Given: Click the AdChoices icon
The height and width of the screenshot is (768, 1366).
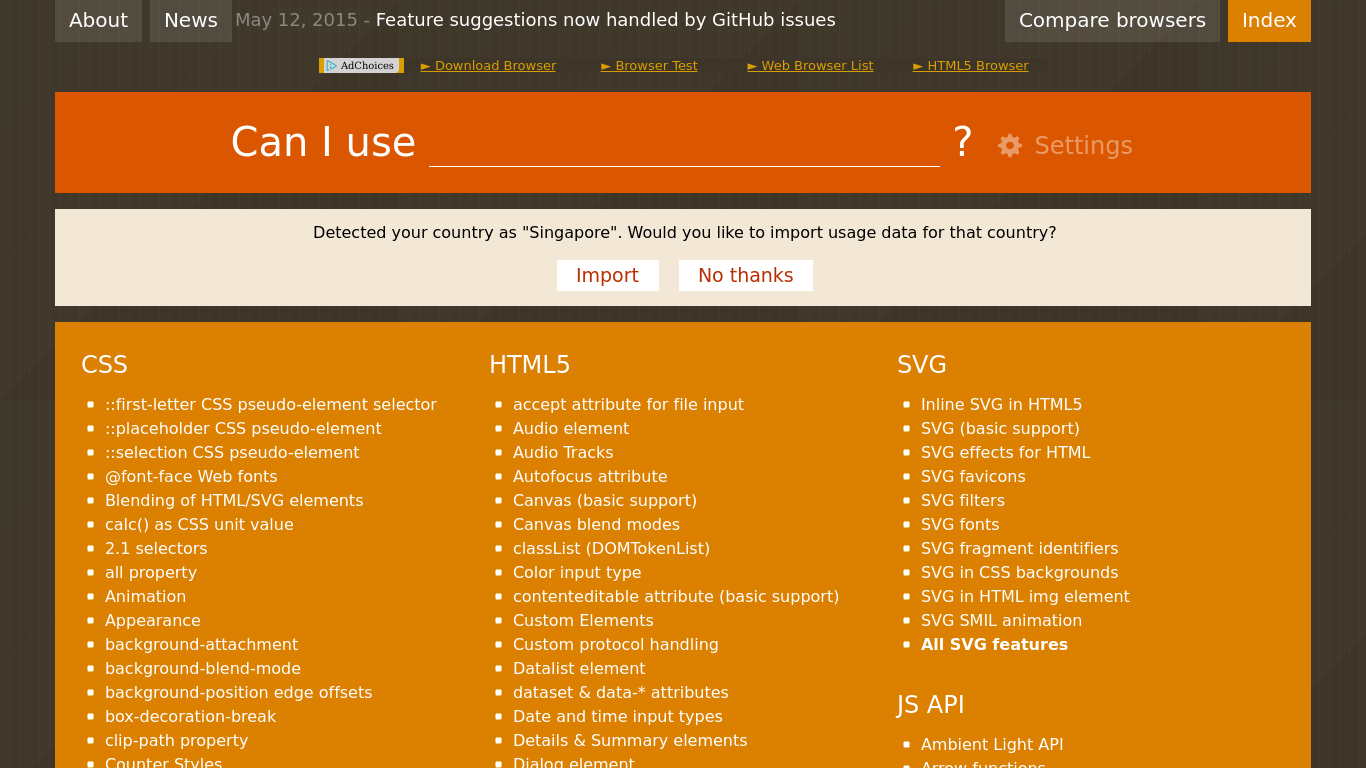Looking at the screenshot, I should click(x=331, y=65).
